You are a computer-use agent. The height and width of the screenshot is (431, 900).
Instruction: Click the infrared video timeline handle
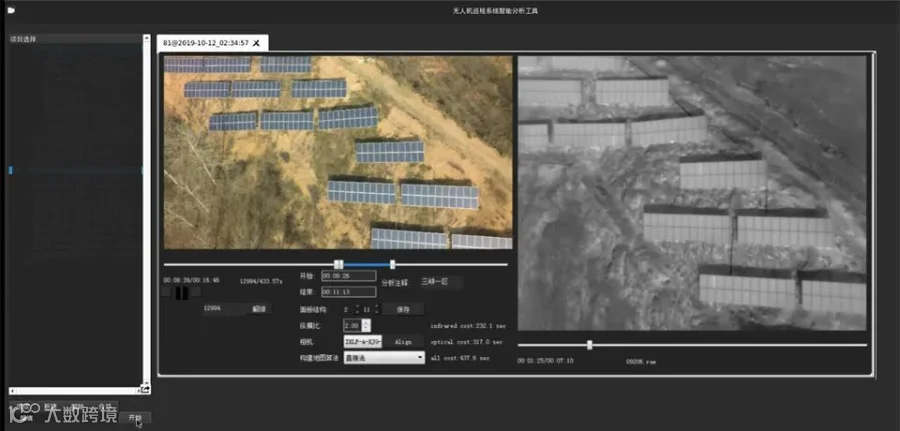tap(589, 345)
